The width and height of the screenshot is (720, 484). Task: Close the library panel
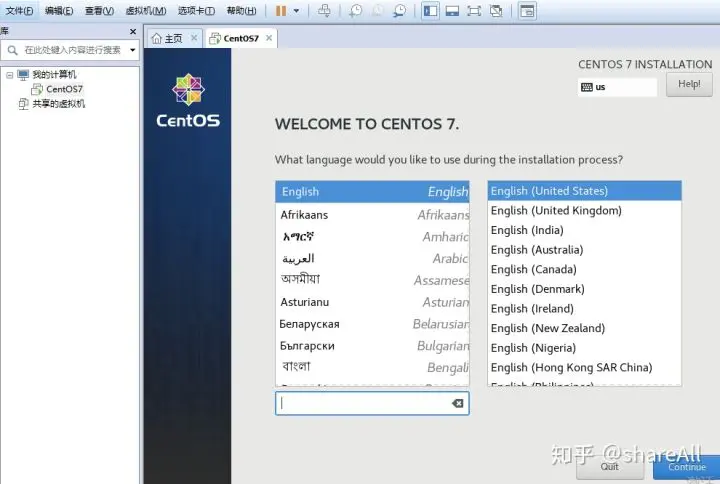click(x=133, y=31)
